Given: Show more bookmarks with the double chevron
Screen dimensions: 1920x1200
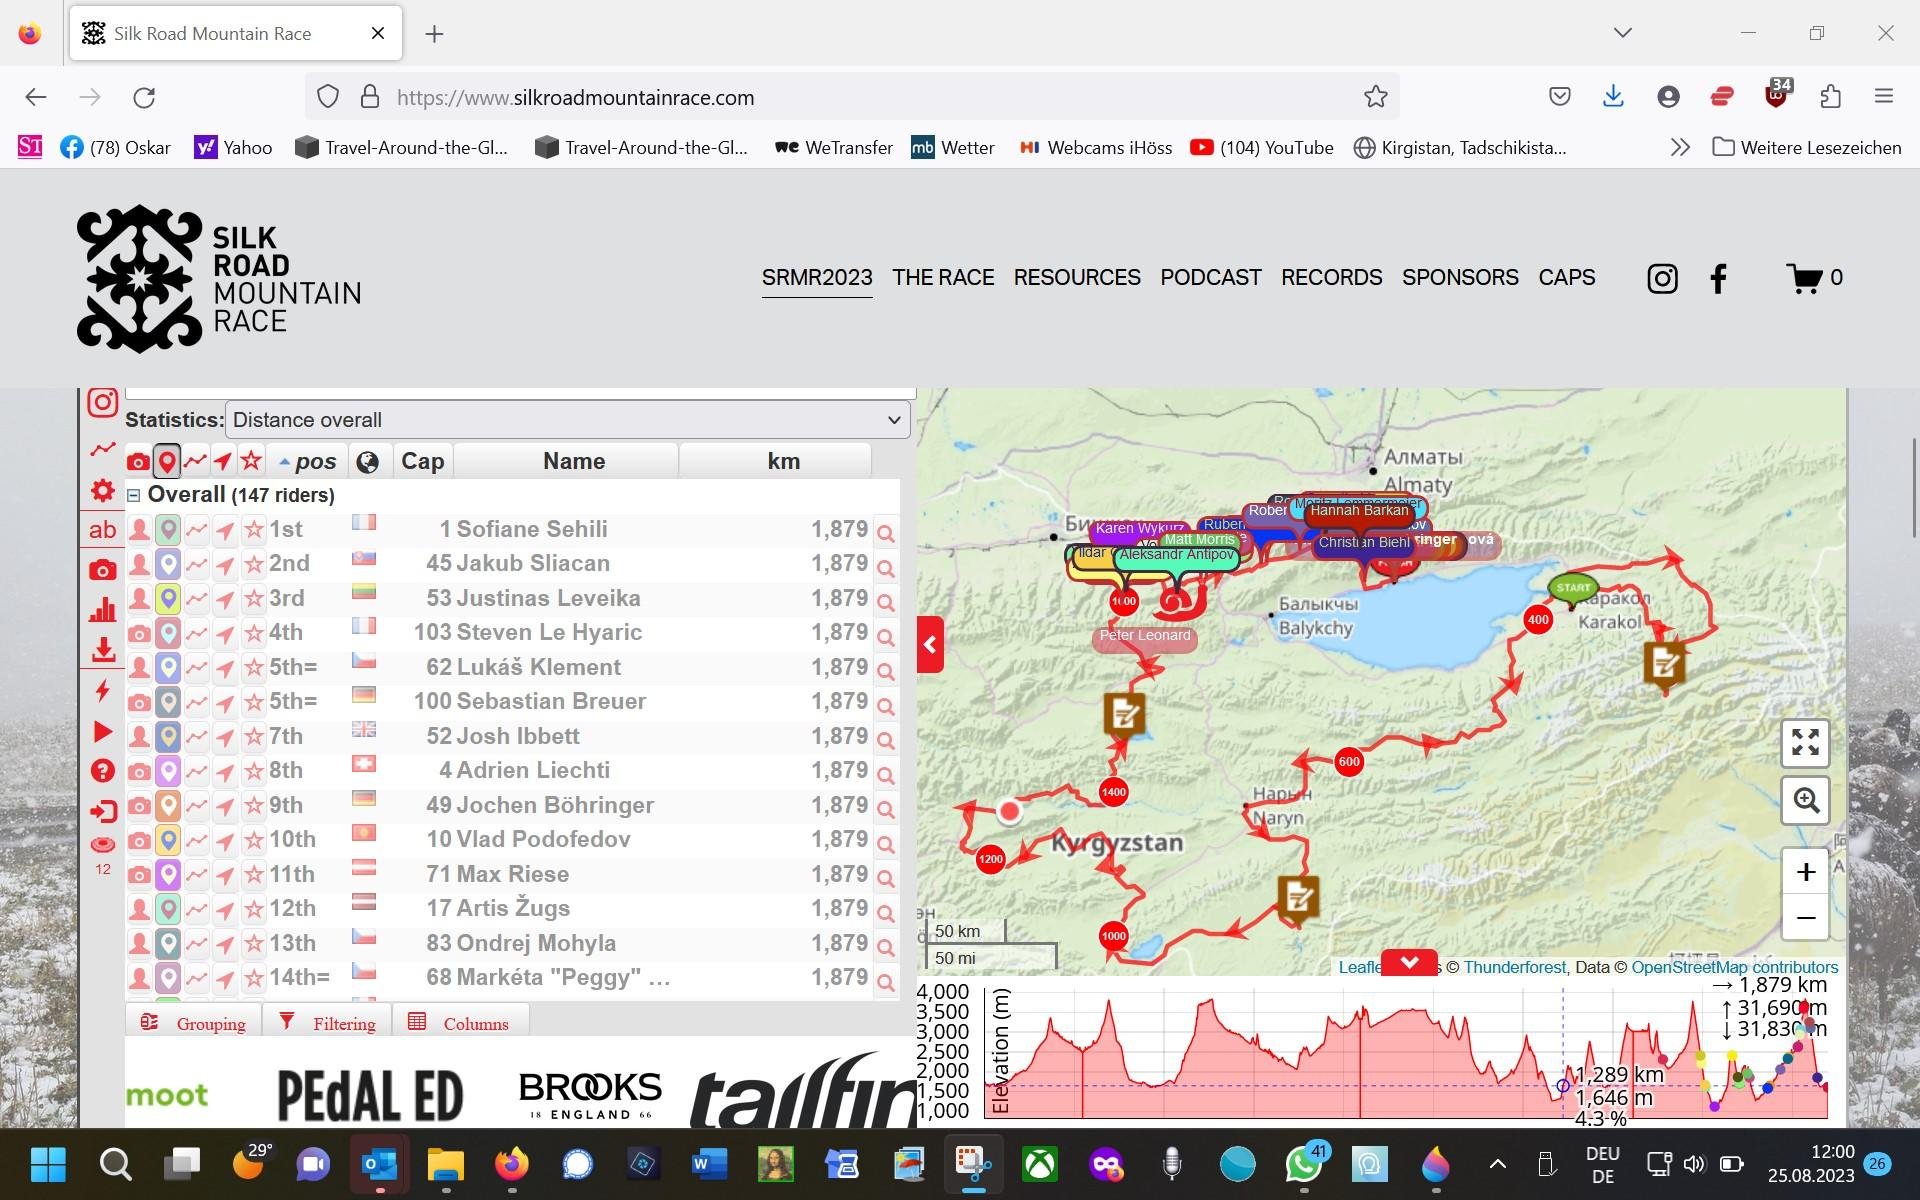Looking at the screenshot, I should pos(1680,147).
